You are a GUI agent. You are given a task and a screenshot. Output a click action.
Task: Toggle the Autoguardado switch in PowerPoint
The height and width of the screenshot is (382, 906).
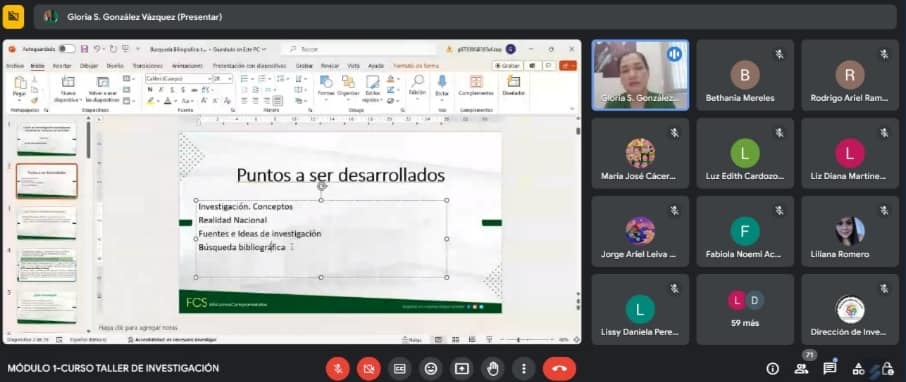66,49
